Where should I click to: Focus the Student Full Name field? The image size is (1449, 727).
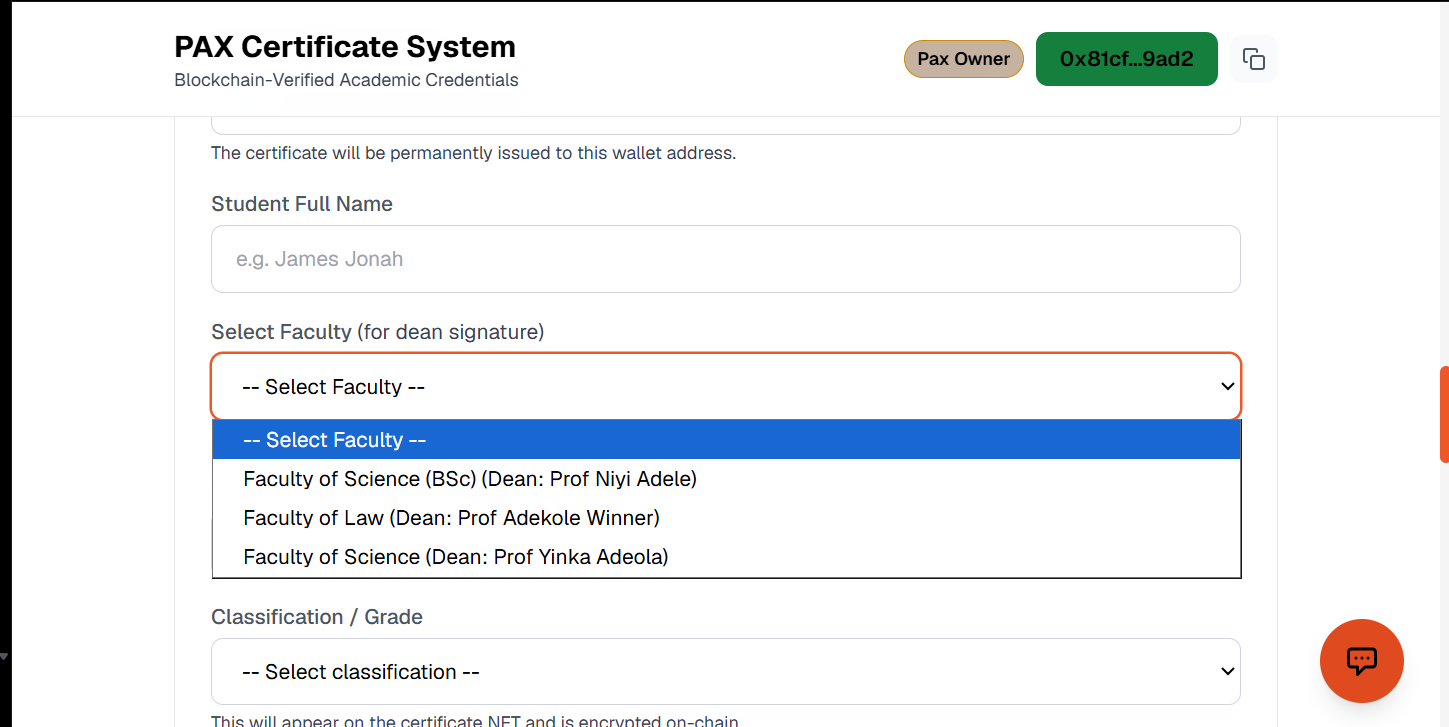[726, 259]
